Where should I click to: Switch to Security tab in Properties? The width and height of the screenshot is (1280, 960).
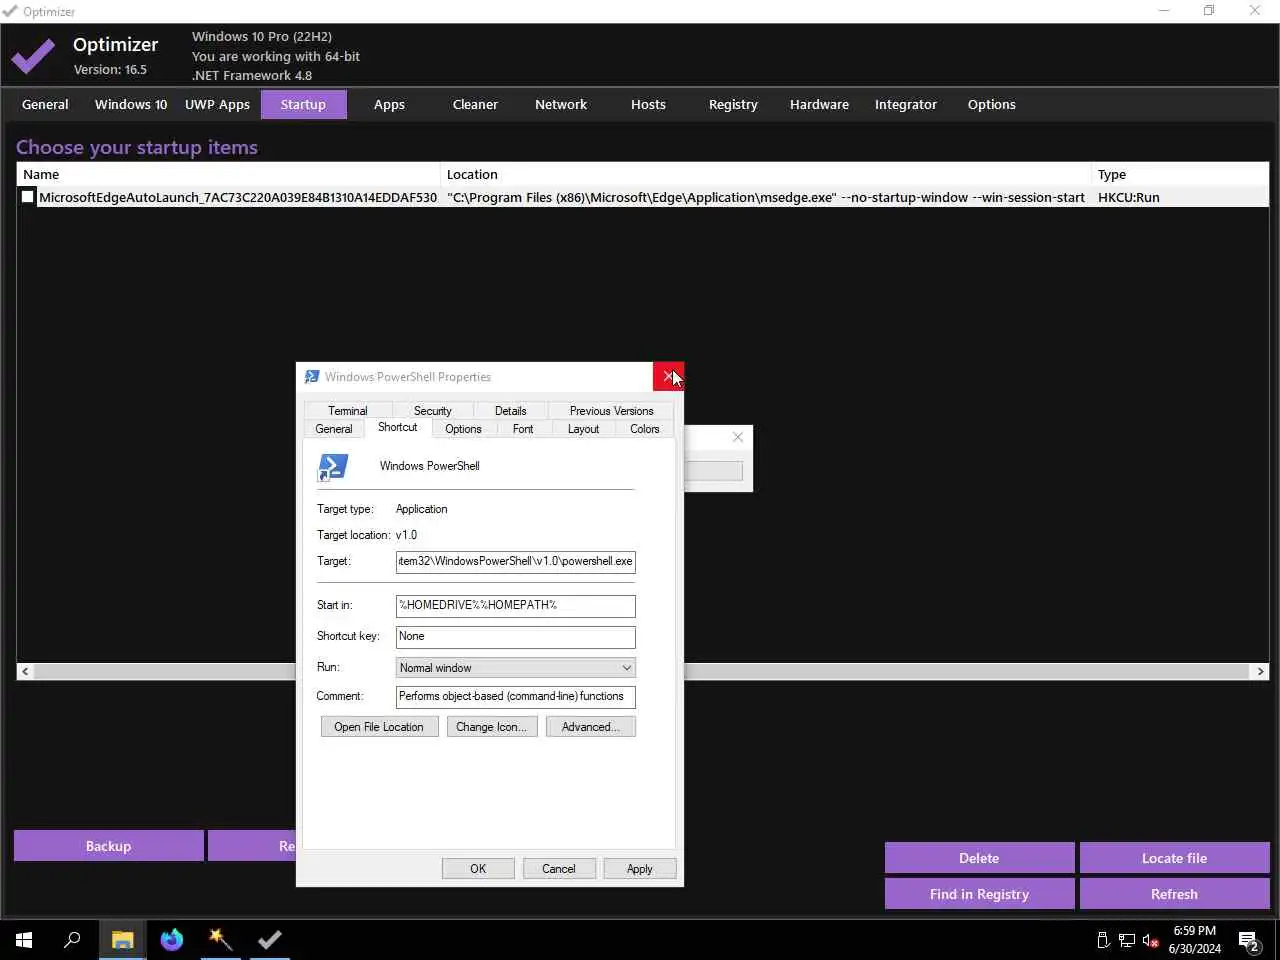pos(432,411)
